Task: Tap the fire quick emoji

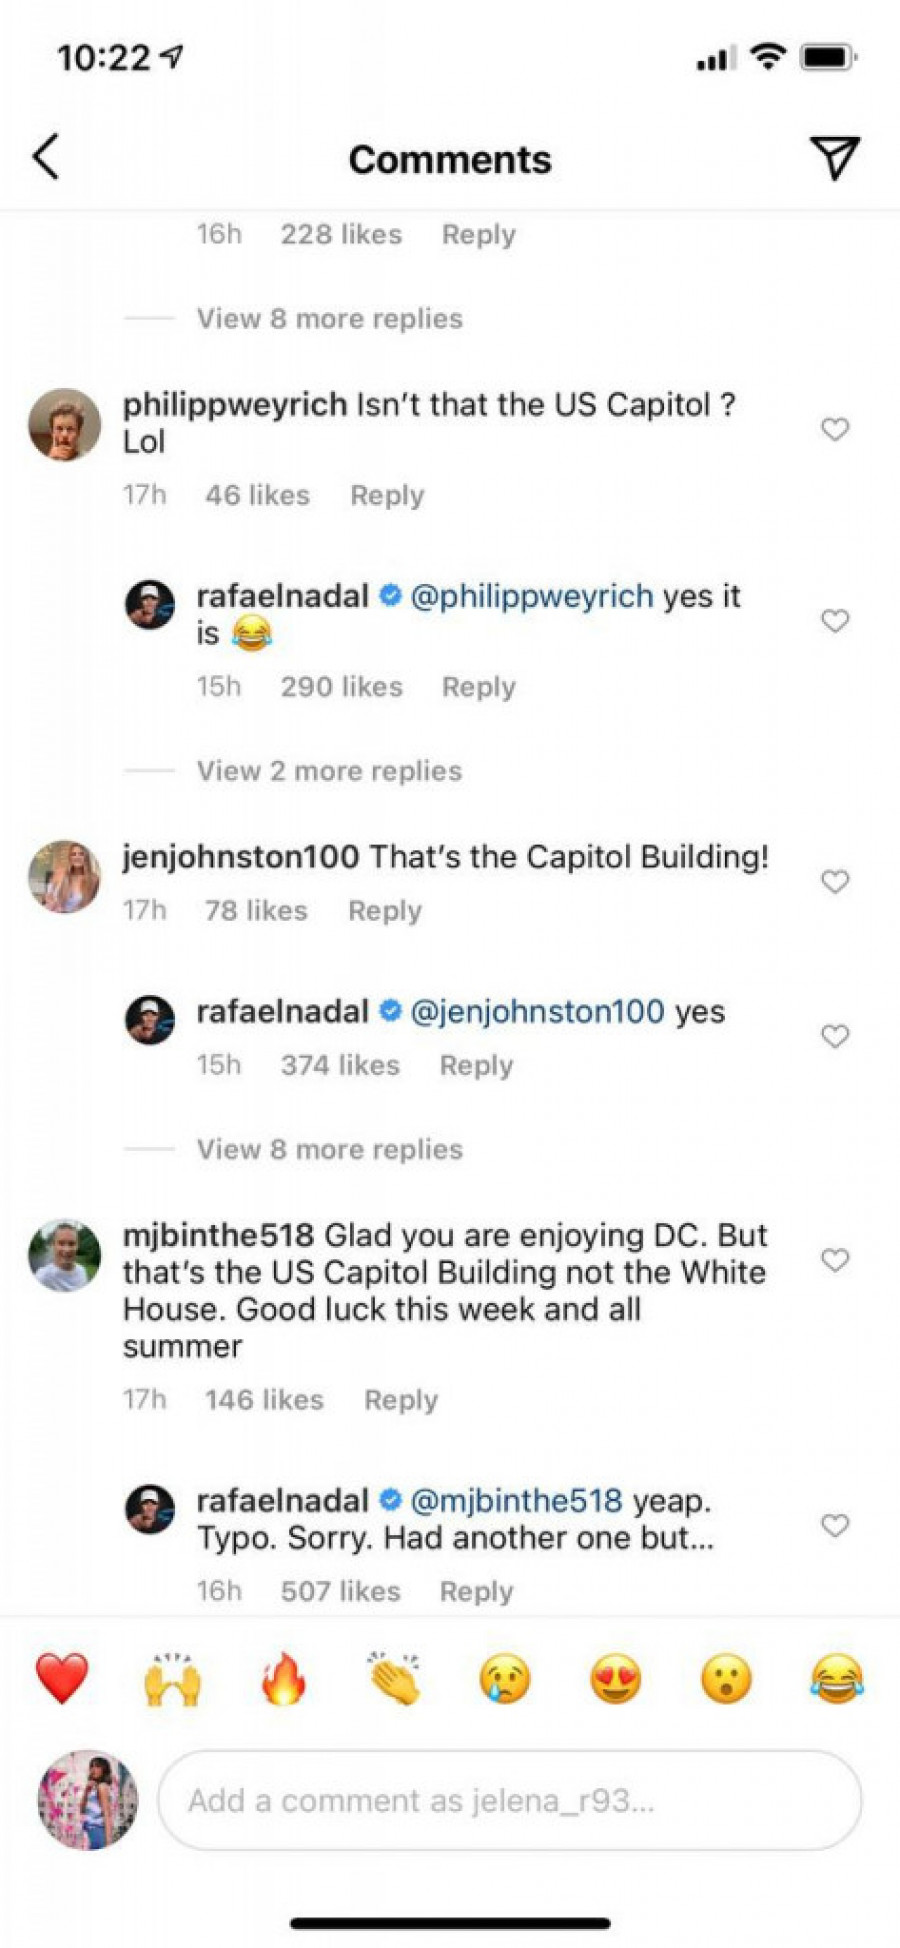Action: click(x=283, y=1678)
